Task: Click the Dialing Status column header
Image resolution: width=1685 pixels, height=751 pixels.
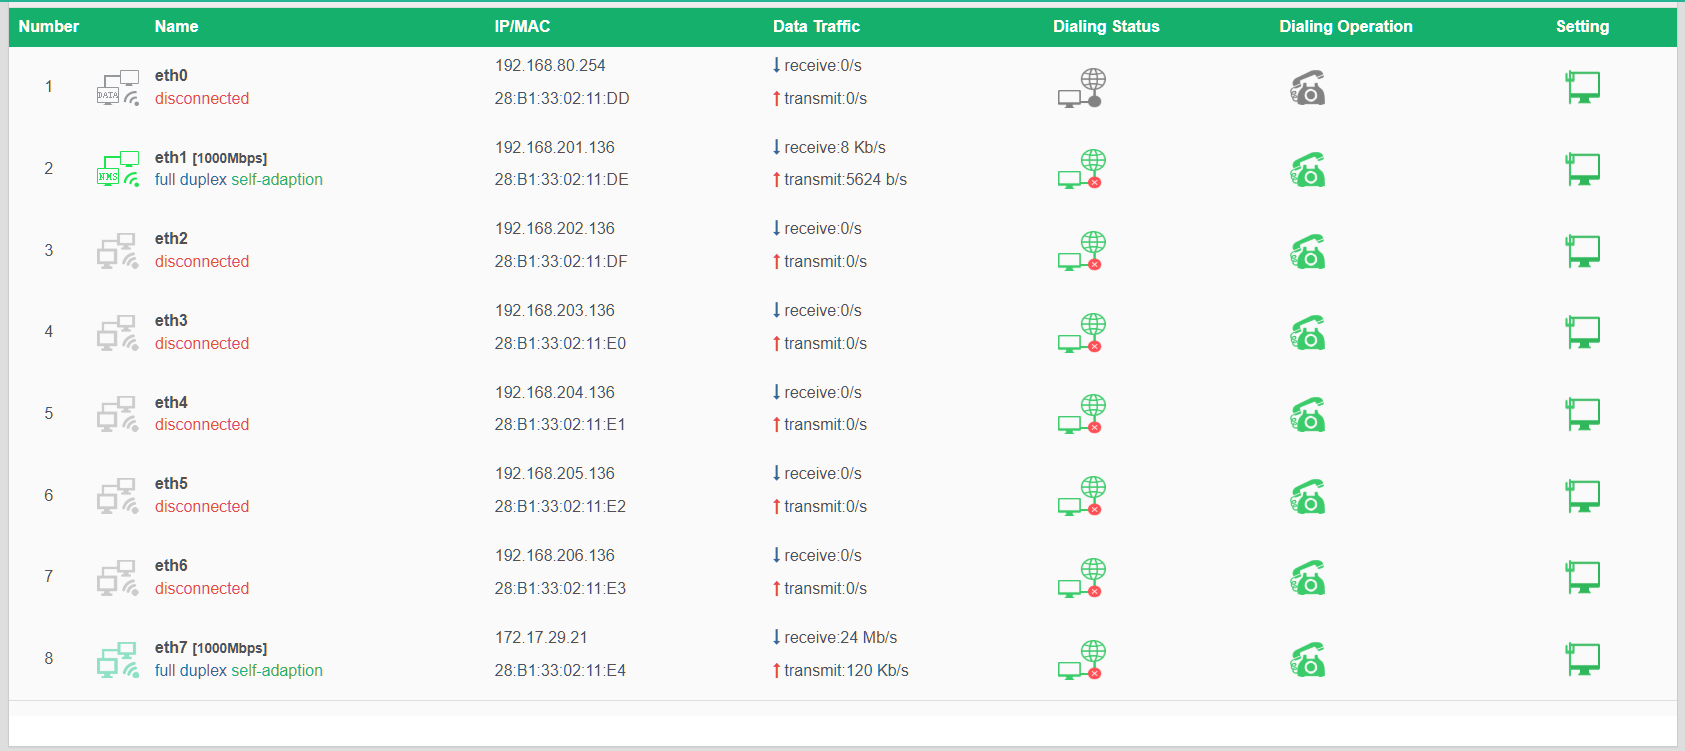Action: tap(1106, 27)
